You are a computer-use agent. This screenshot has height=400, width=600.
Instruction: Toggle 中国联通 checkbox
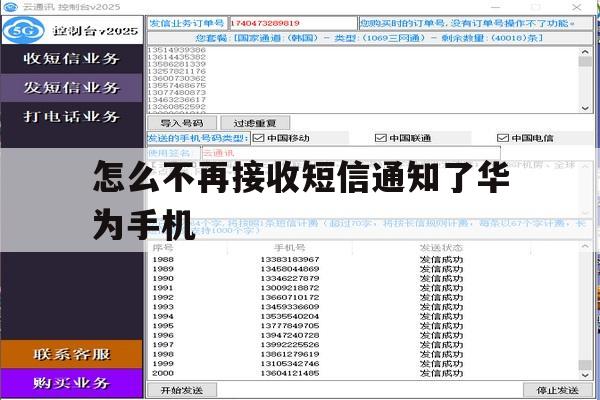pos(380,138)
